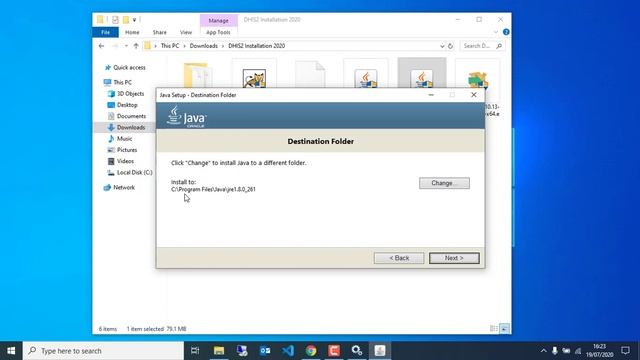Click 'This PC' in the address breadcrumb

170,46
